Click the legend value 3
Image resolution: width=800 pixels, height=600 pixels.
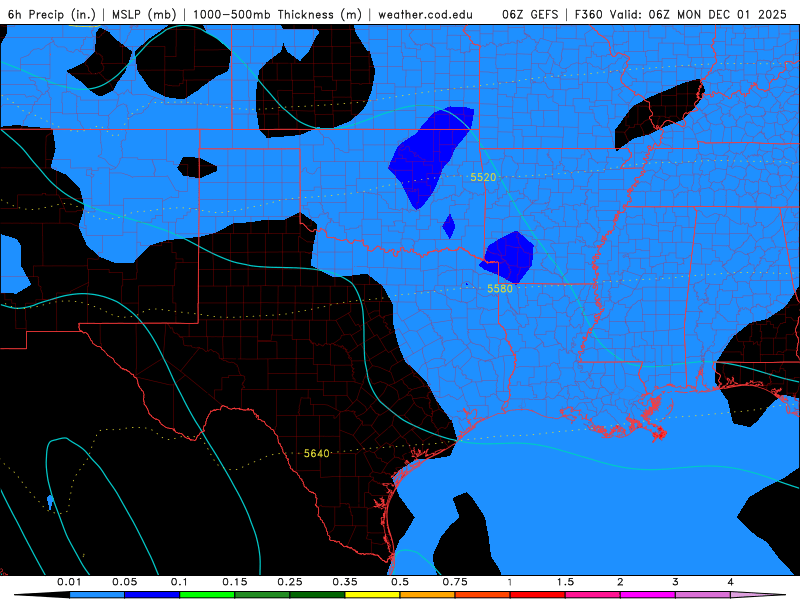[676, 582]
